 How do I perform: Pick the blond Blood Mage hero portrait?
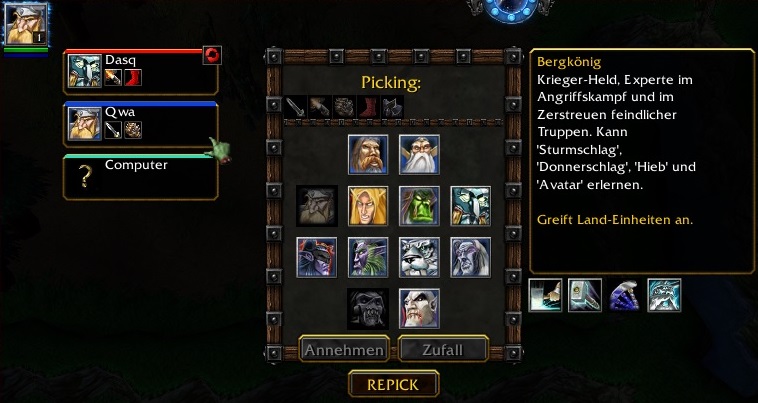[368, 206]
